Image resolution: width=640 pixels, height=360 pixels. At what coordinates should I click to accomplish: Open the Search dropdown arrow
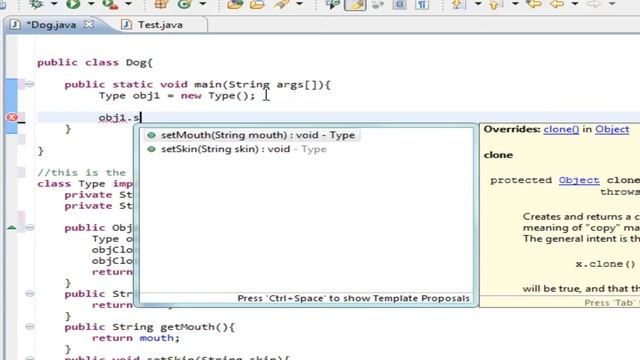(x=299, y=4)
